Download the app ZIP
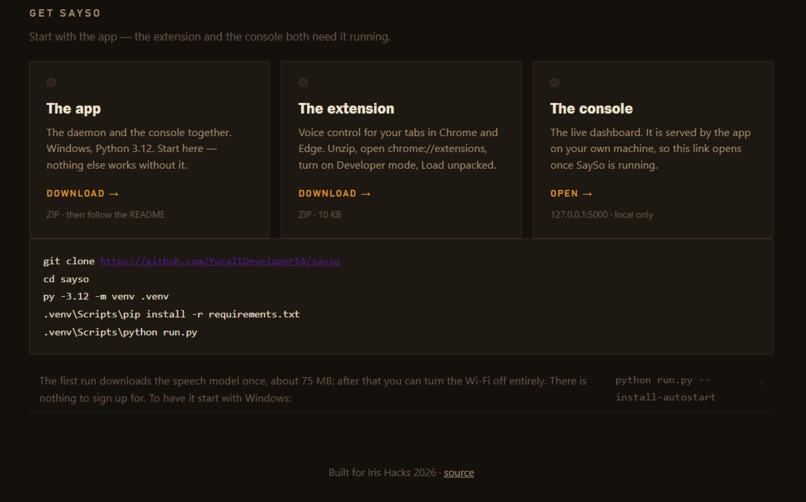The image size is (806, 502). click(82, 194)
